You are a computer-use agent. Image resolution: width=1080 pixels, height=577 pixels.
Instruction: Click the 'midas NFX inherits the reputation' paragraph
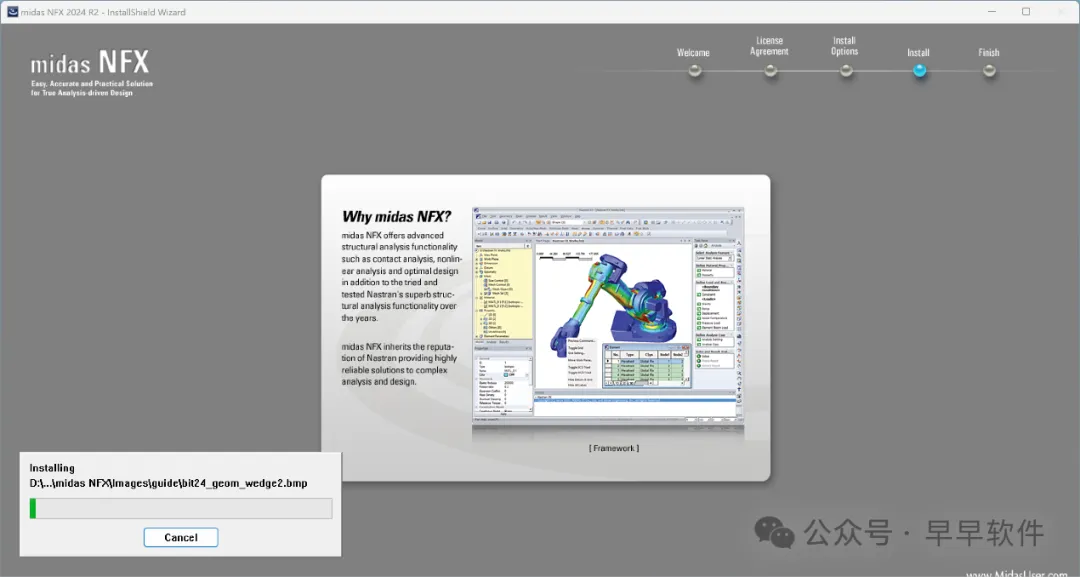pyautogui.click(x=399, y=364)
